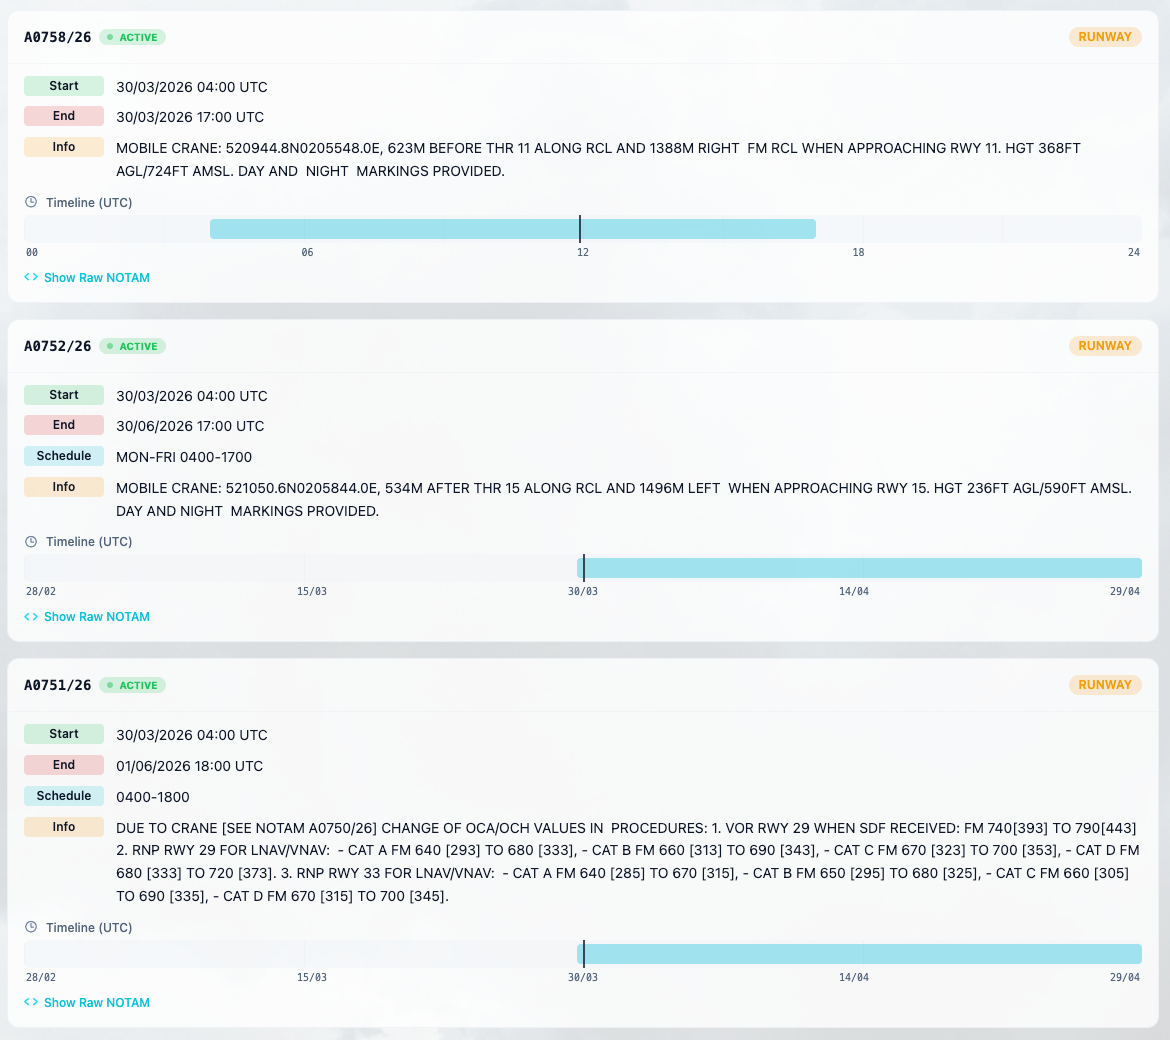Toggle the ACTIVE badge on A0751/26
1170x1040 pixels.
133,685
